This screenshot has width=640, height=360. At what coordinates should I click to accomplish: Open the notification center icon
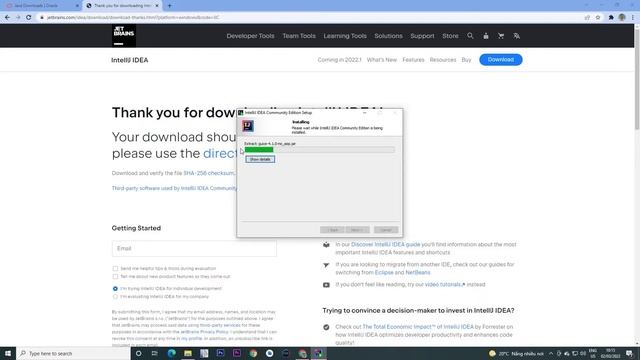pos(629,353)
